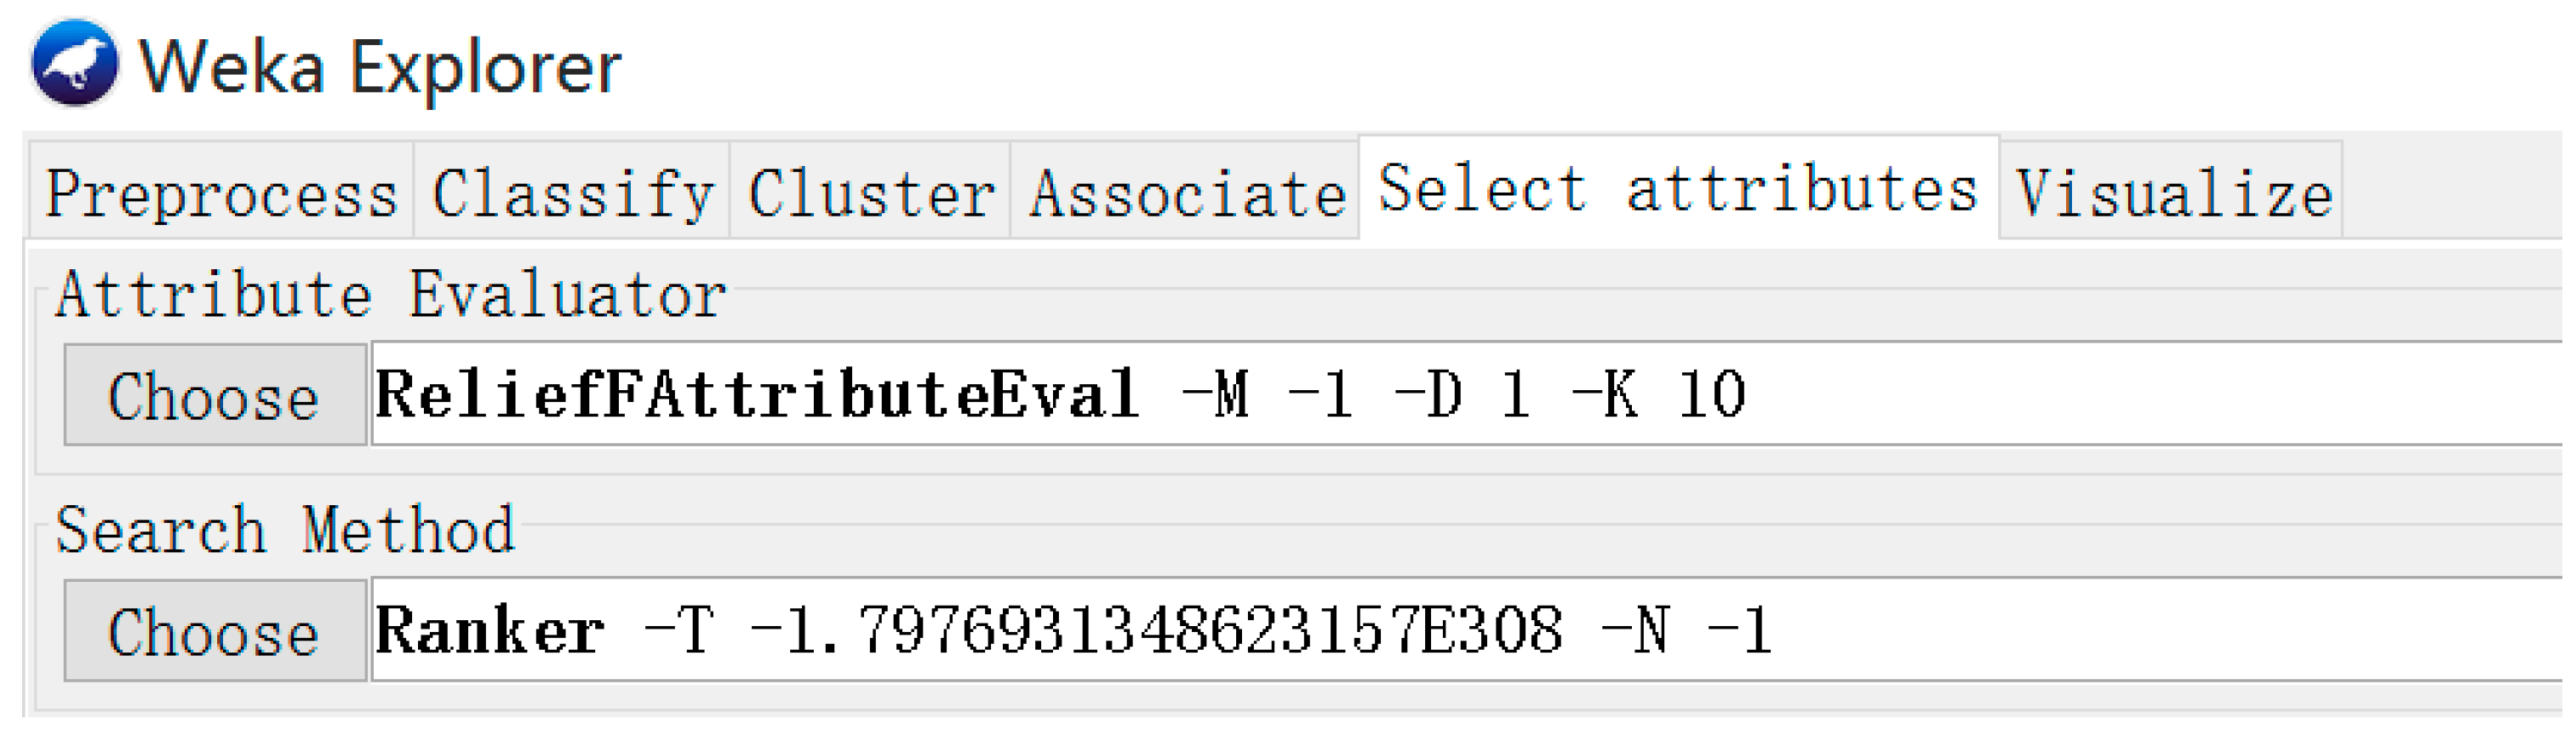Image resolution: width=2576 pixels, height=736 pixels.
Task: Click the Weka bird logo icon
Action: 74,63
